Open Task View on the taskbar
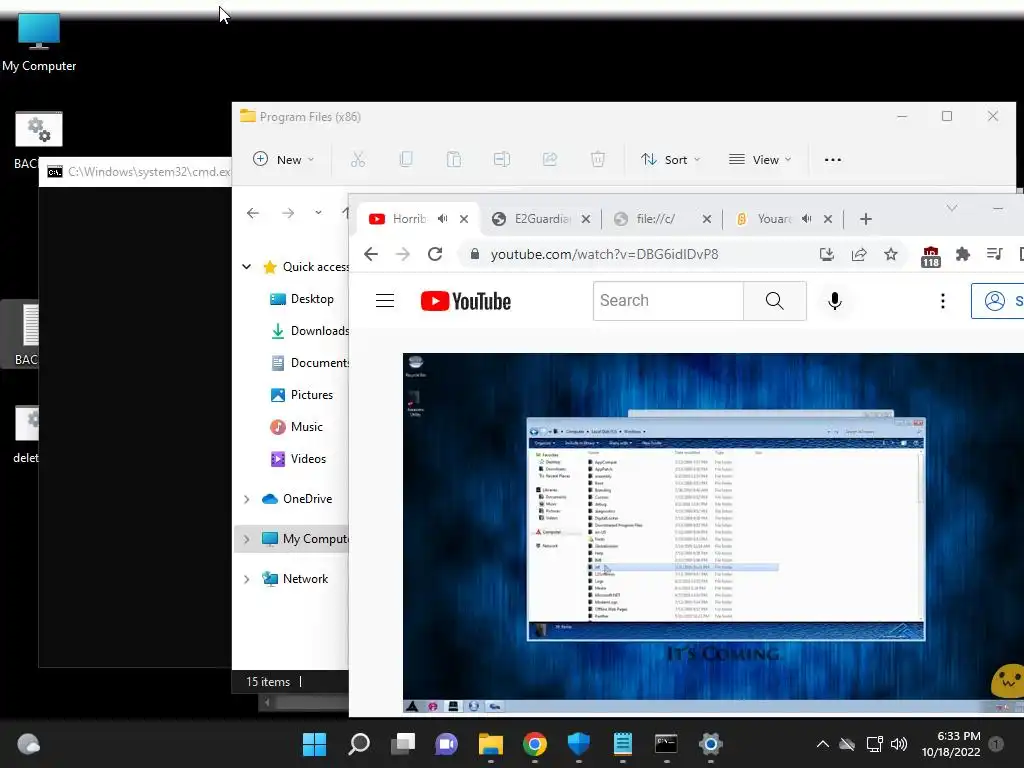 (x=403, y=744)
